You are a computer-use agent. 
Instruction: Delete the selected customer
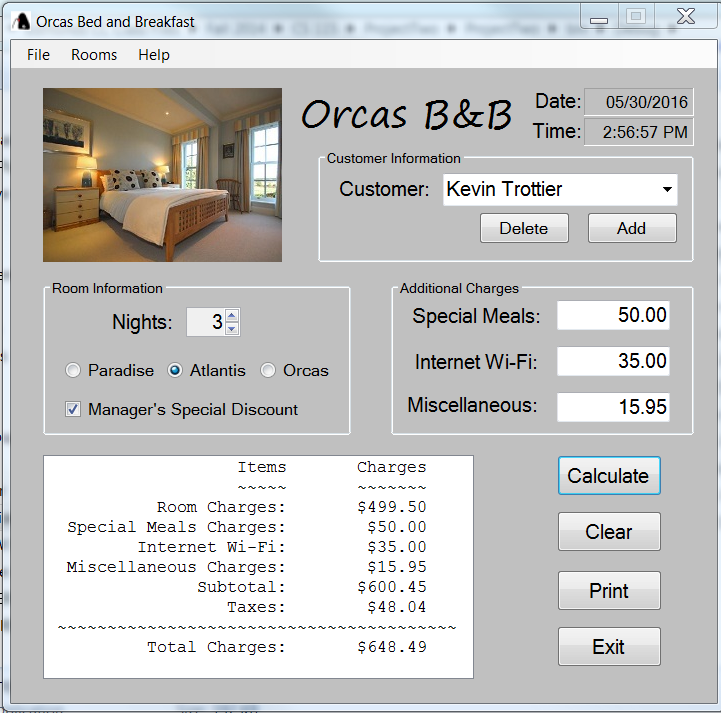tap(524, 228)
